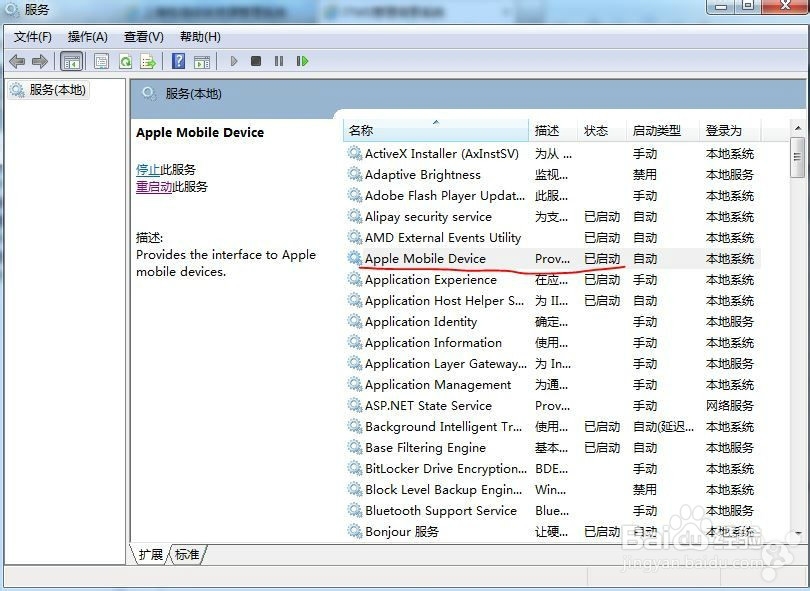Click 禁用 cell in Adaptive Brightness row
The width and height of the screenshot is (810, 591).
coord(645,175)
